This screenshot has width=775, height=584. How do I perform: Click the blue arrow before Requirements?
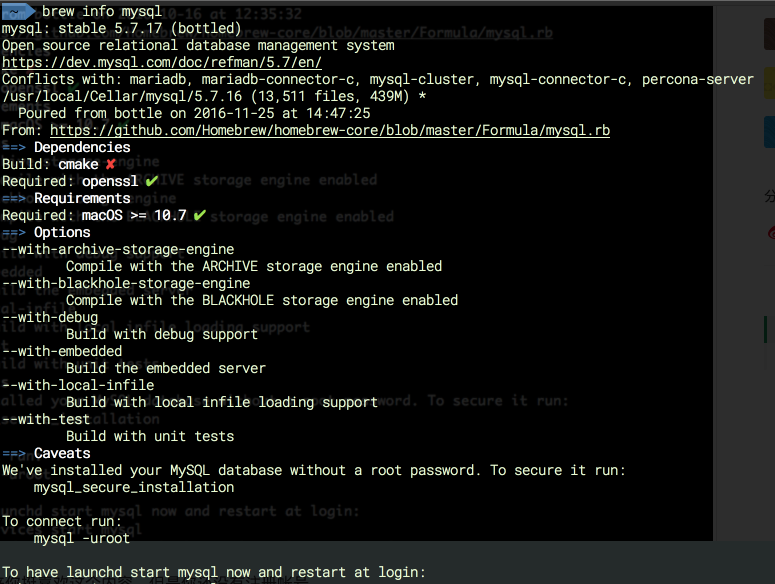(14, 198)
